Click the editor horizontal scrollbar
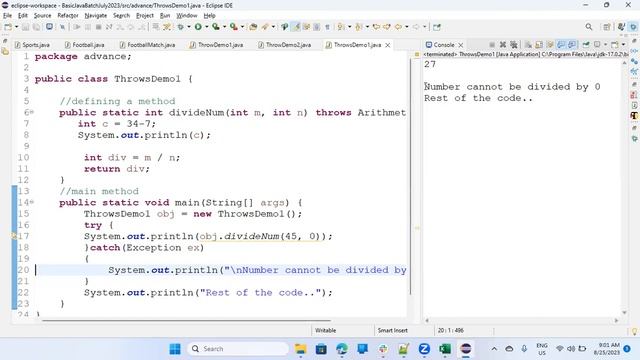Image resolution: width=640 pixels, height=360 pixels. coord(186,320)
